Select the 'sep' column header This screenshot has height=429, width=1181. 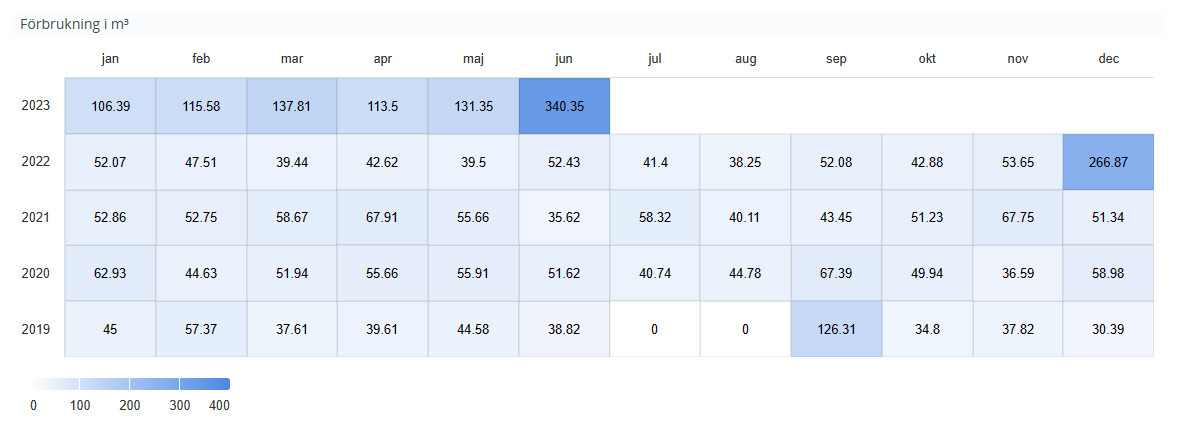coord(836,60)
